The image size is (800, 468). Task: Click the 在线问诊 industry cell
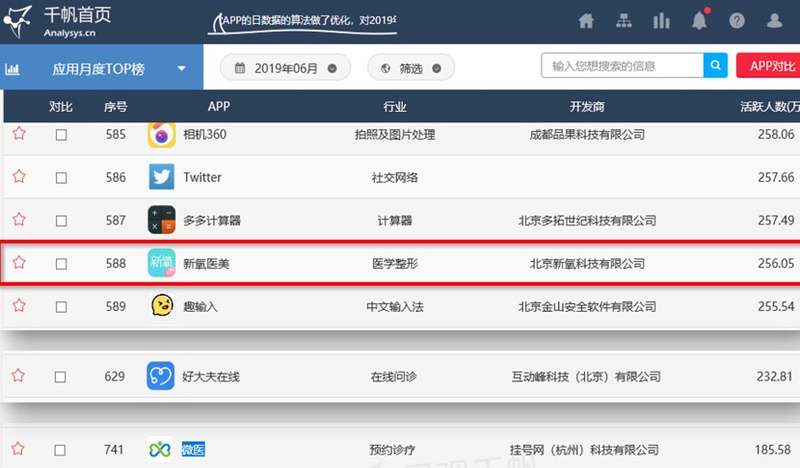[393, 377]
